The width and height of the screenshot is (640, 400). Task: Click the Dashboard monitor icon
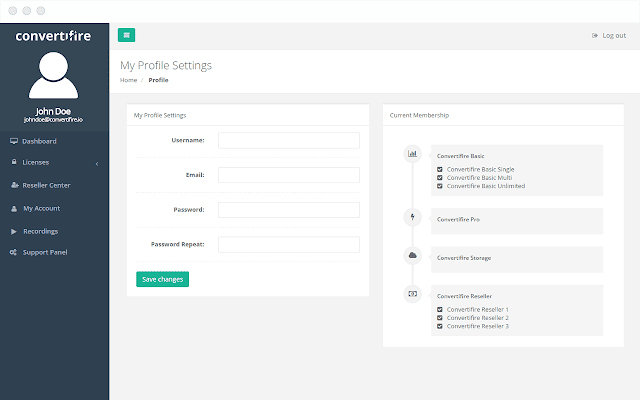point(14,141)
